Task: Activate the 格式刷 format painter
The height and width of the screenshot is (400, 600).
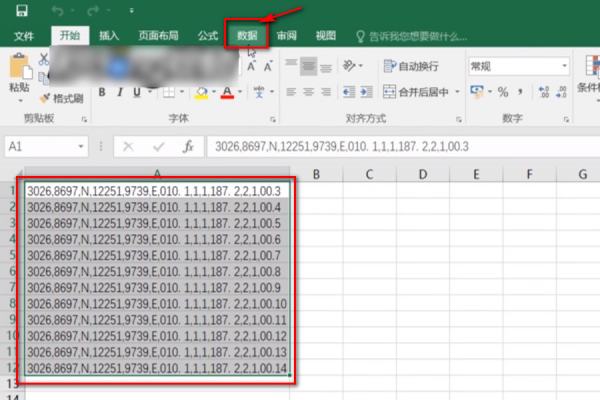Action: (62, 98)
